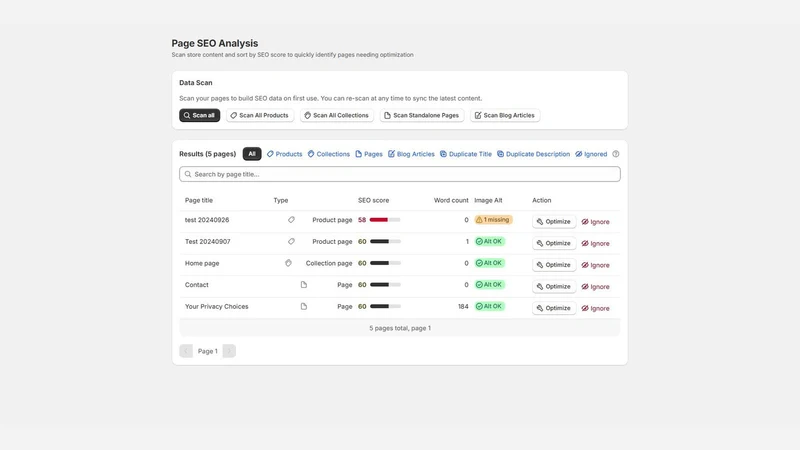The height and width of the screenshot is (450, 800).
Task: Click Alt OK badge for Contact
Action: pos(490,285)
